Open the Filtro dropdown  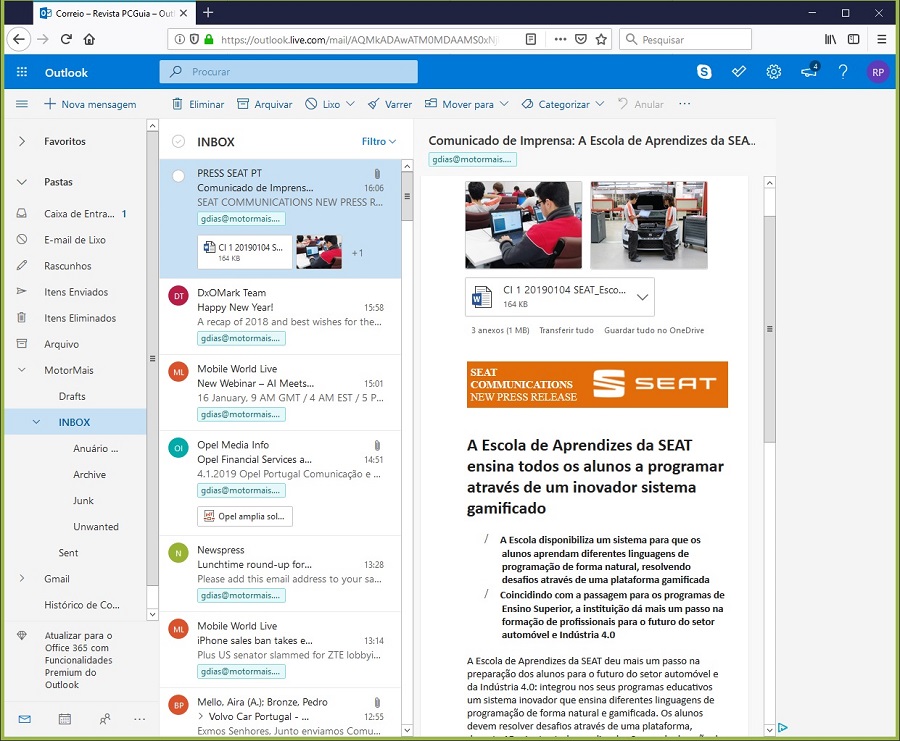(379, 142)
